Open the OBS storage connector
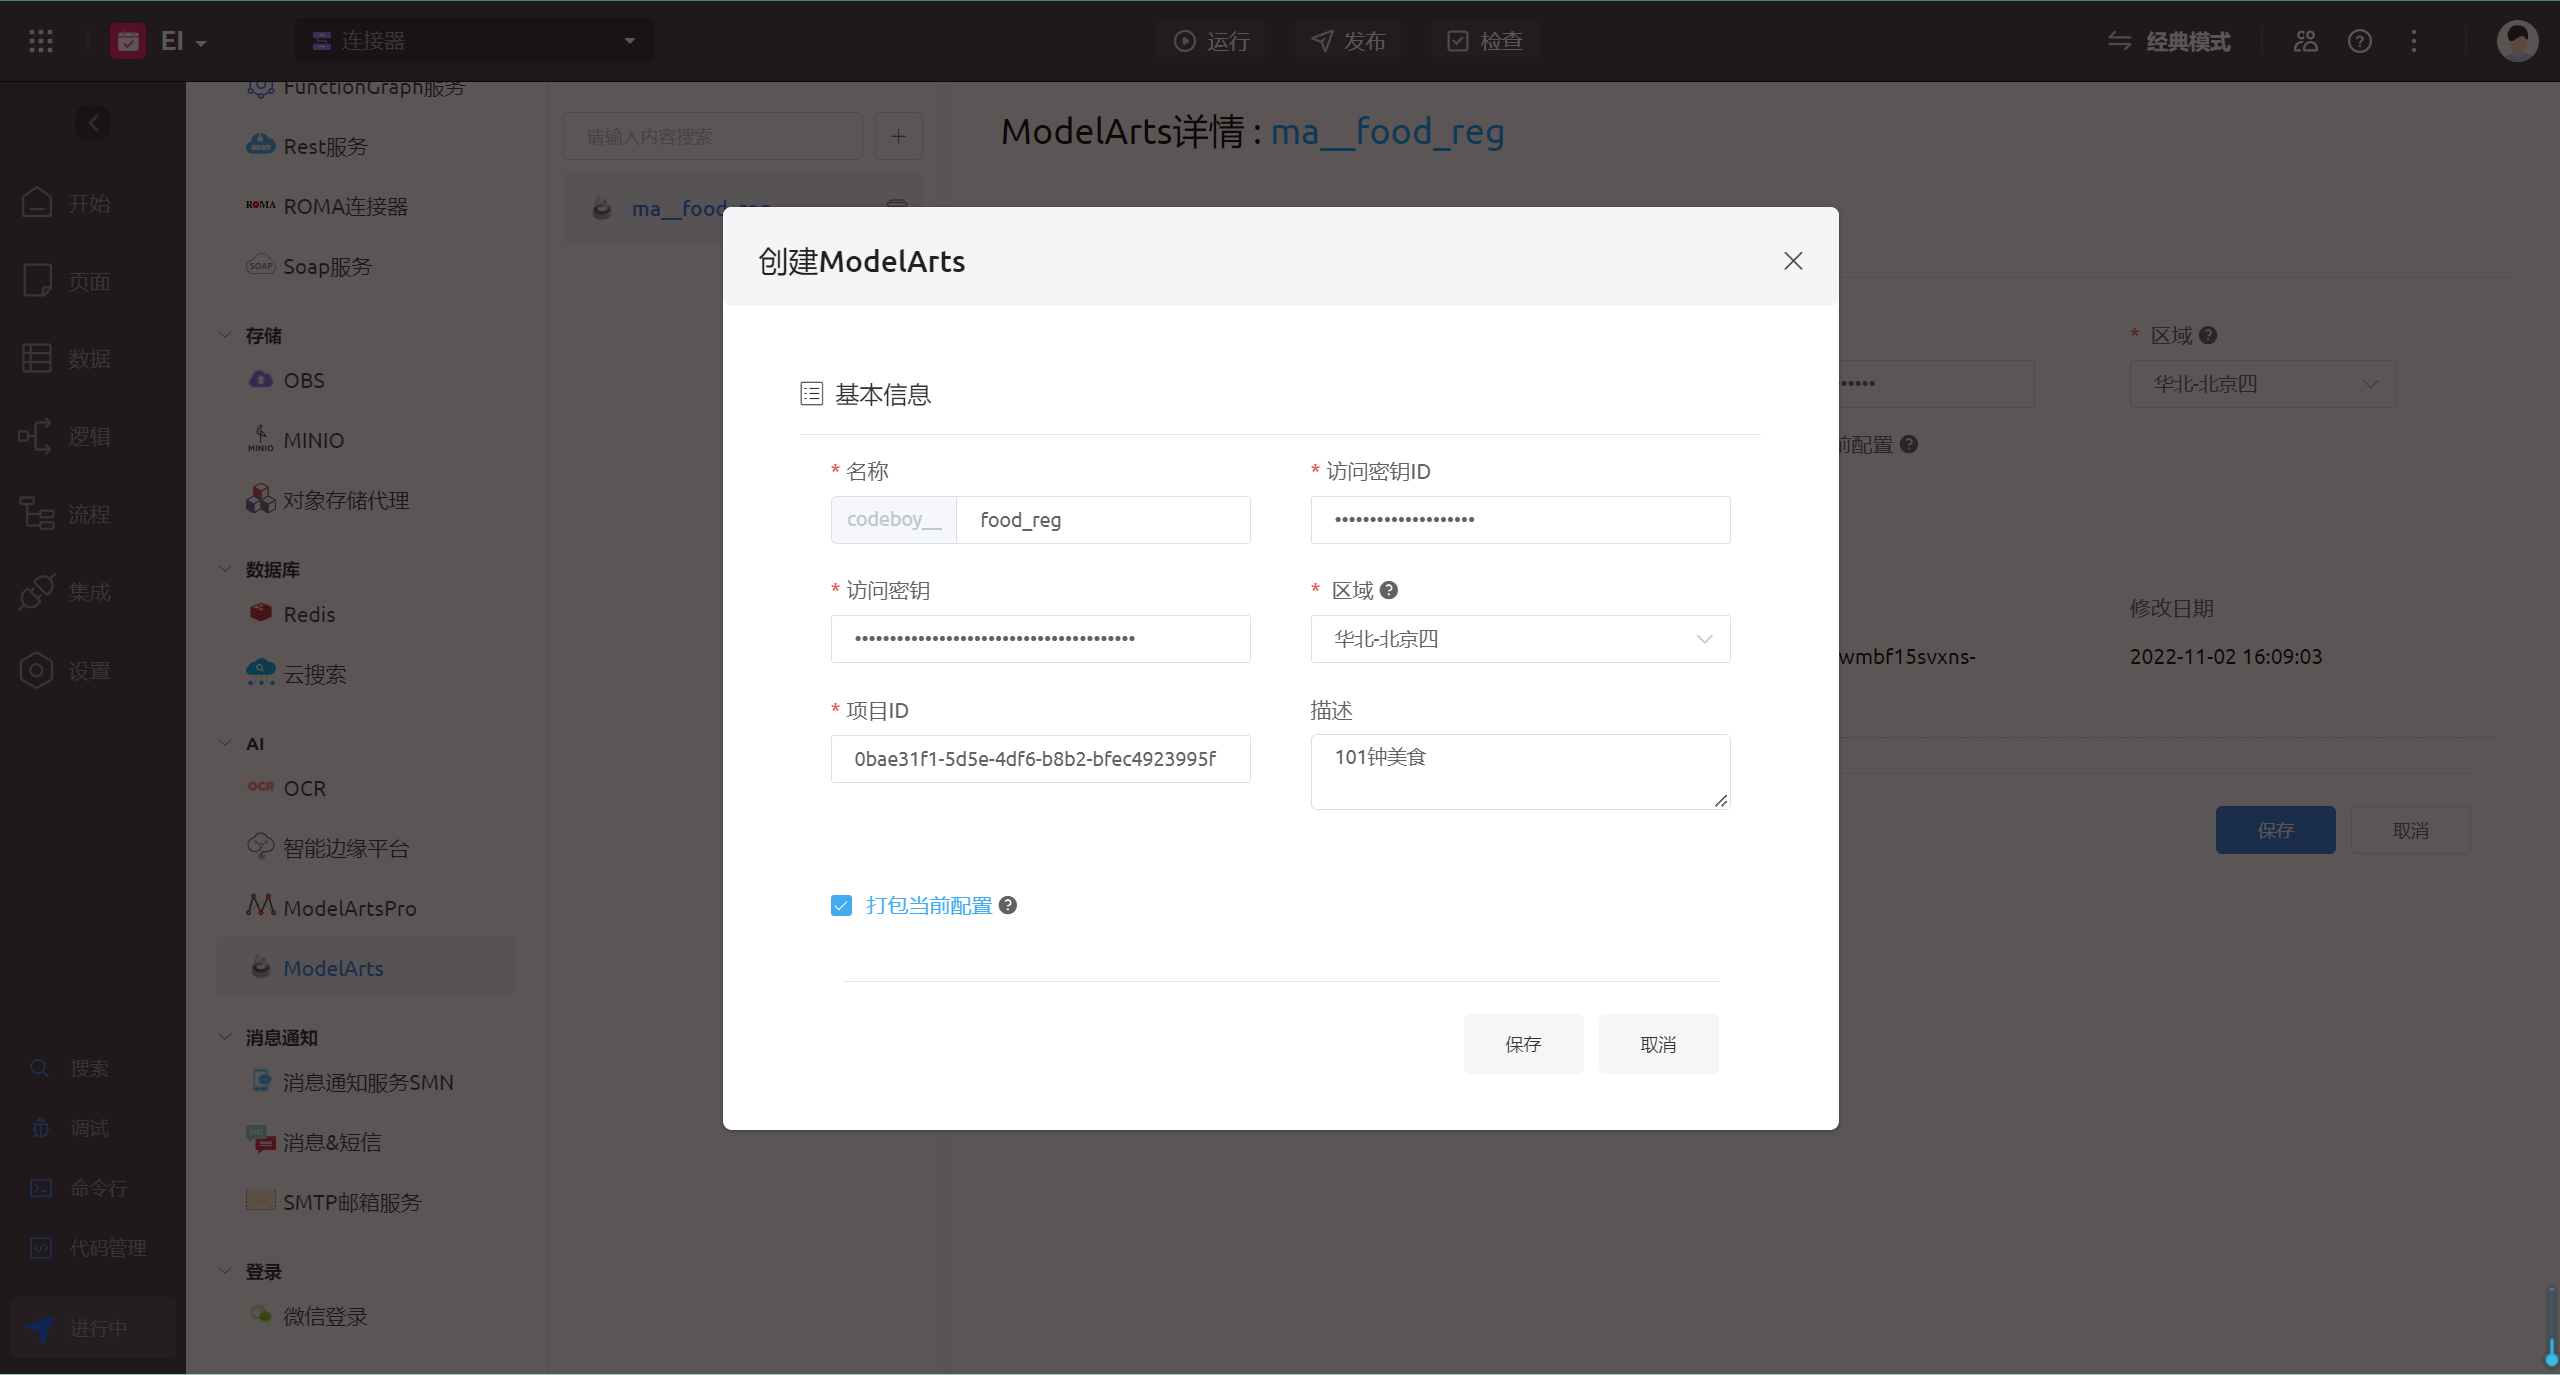This screenshot has height=1375, width=2560. point(303,380)
